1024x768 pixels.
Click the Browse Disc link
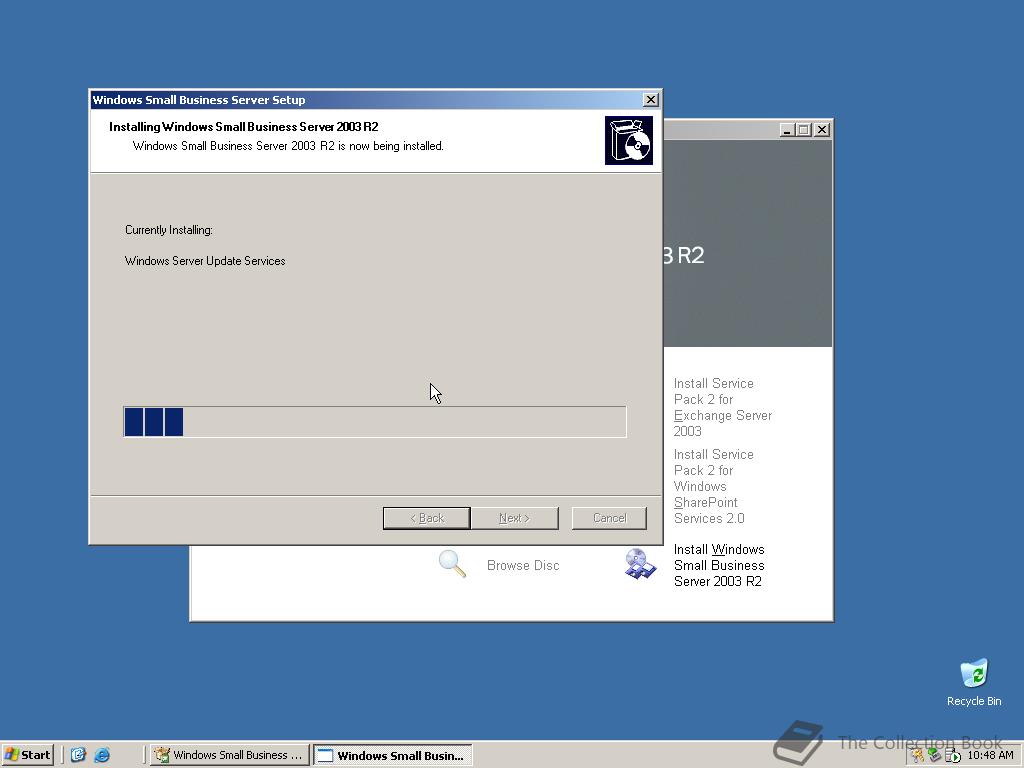point(523,566)
